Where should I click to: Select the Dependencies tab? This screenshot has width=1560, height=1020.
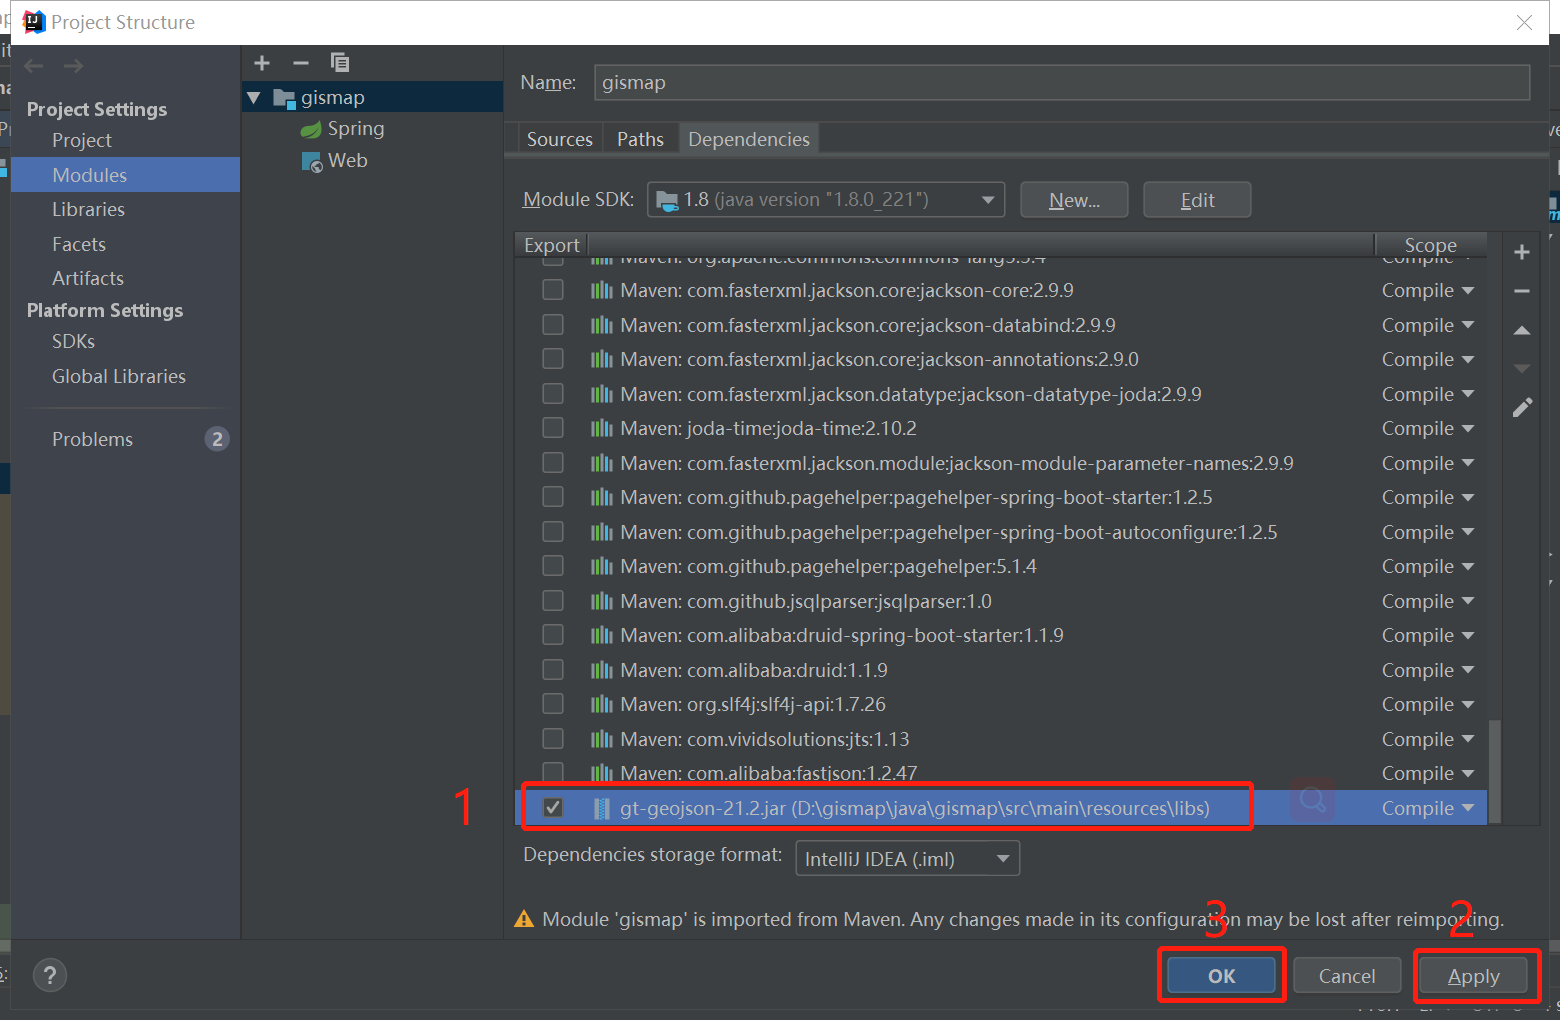pyautogui.click(x=749, y=139)
